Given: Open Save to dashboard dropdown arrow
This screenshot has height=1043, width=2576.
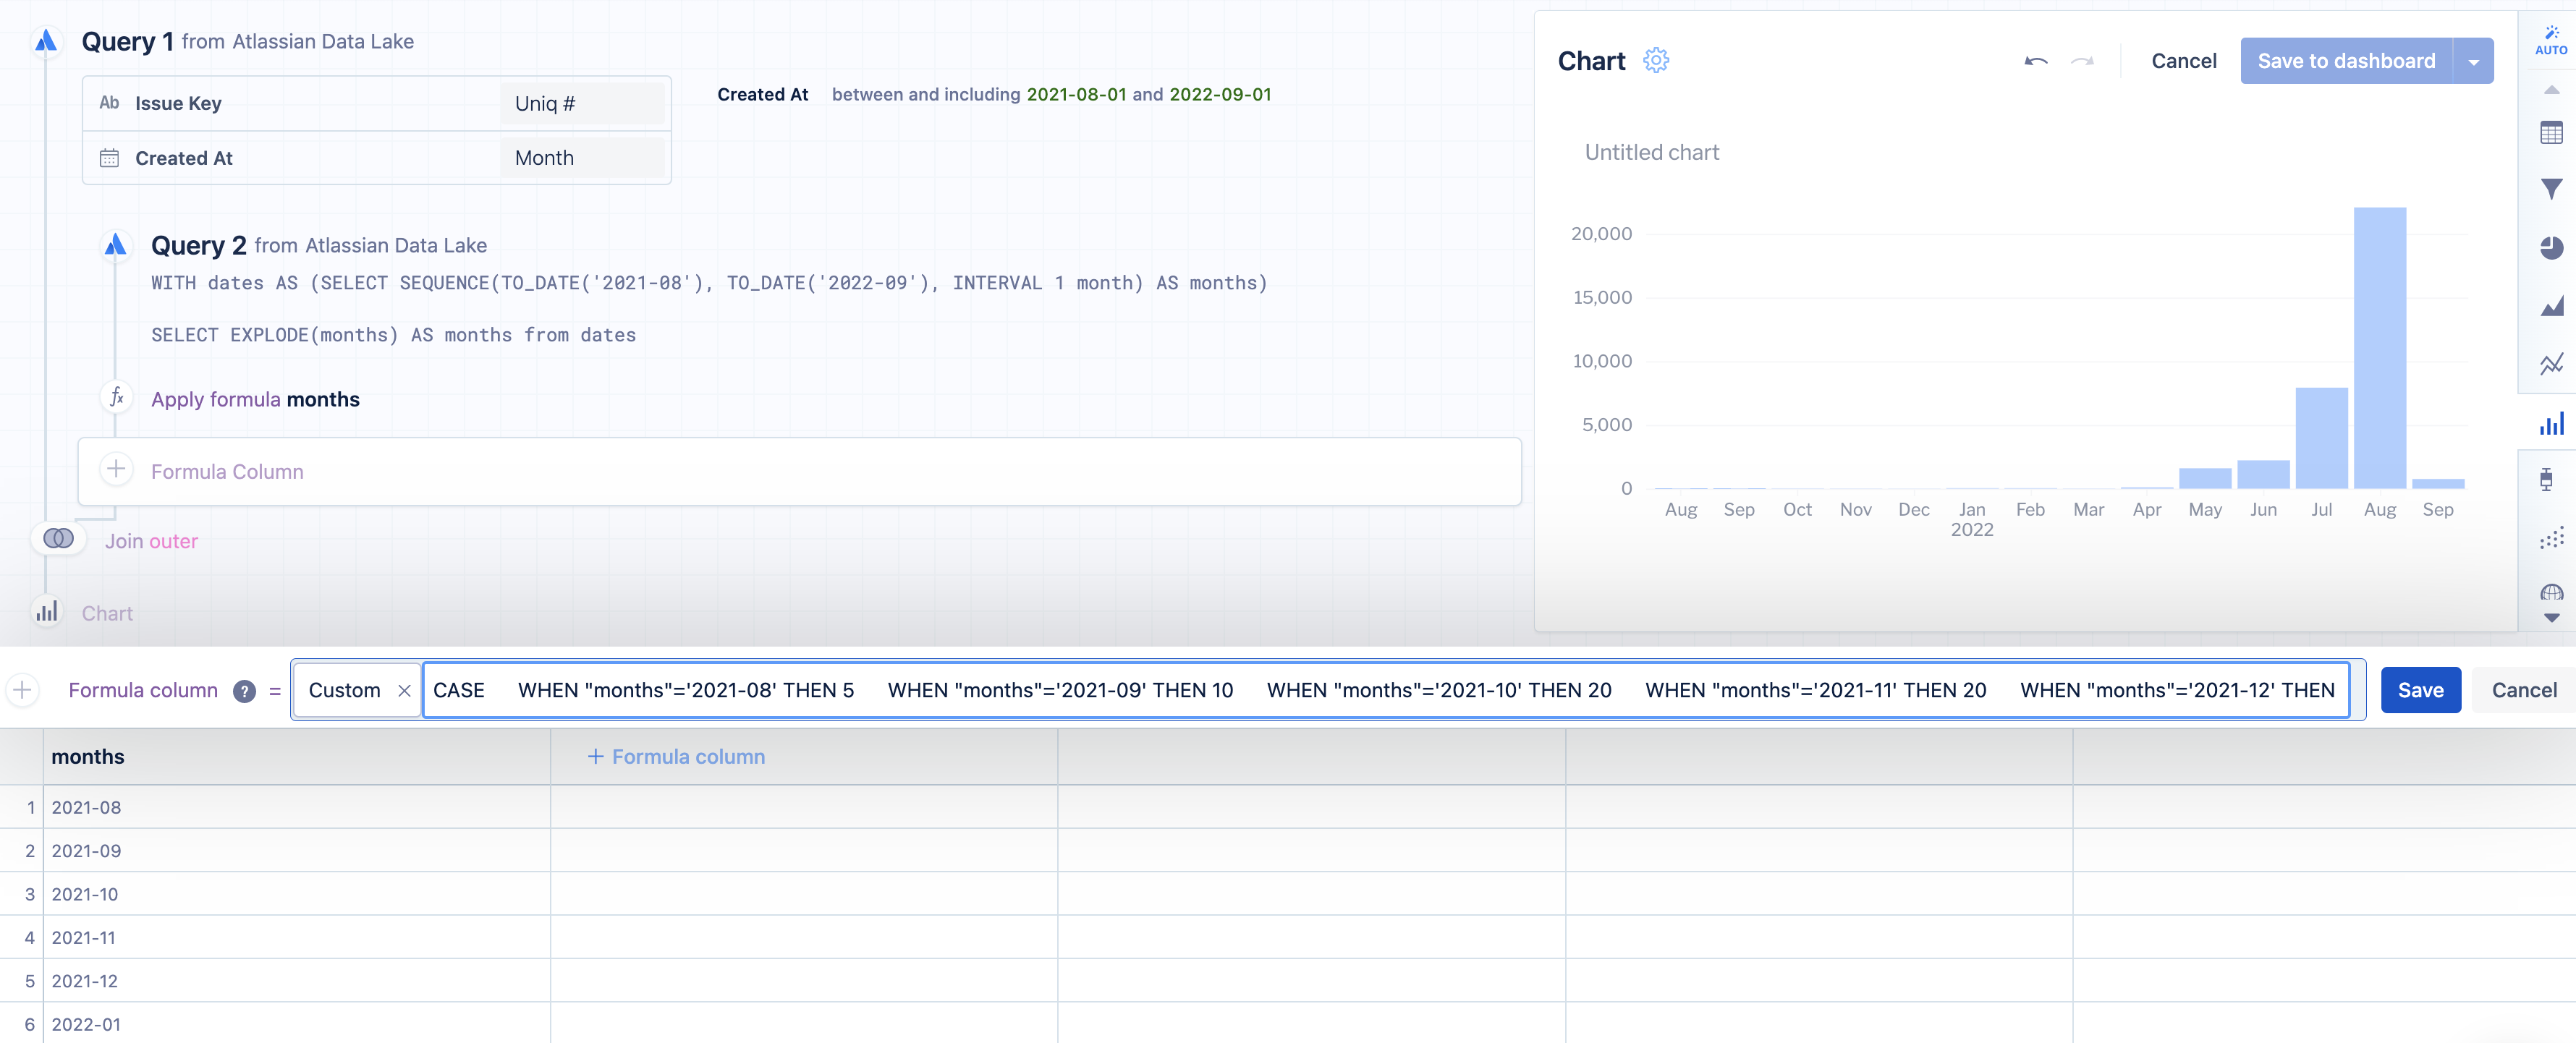Looking at the screenshot, I should pos(2473,62).
